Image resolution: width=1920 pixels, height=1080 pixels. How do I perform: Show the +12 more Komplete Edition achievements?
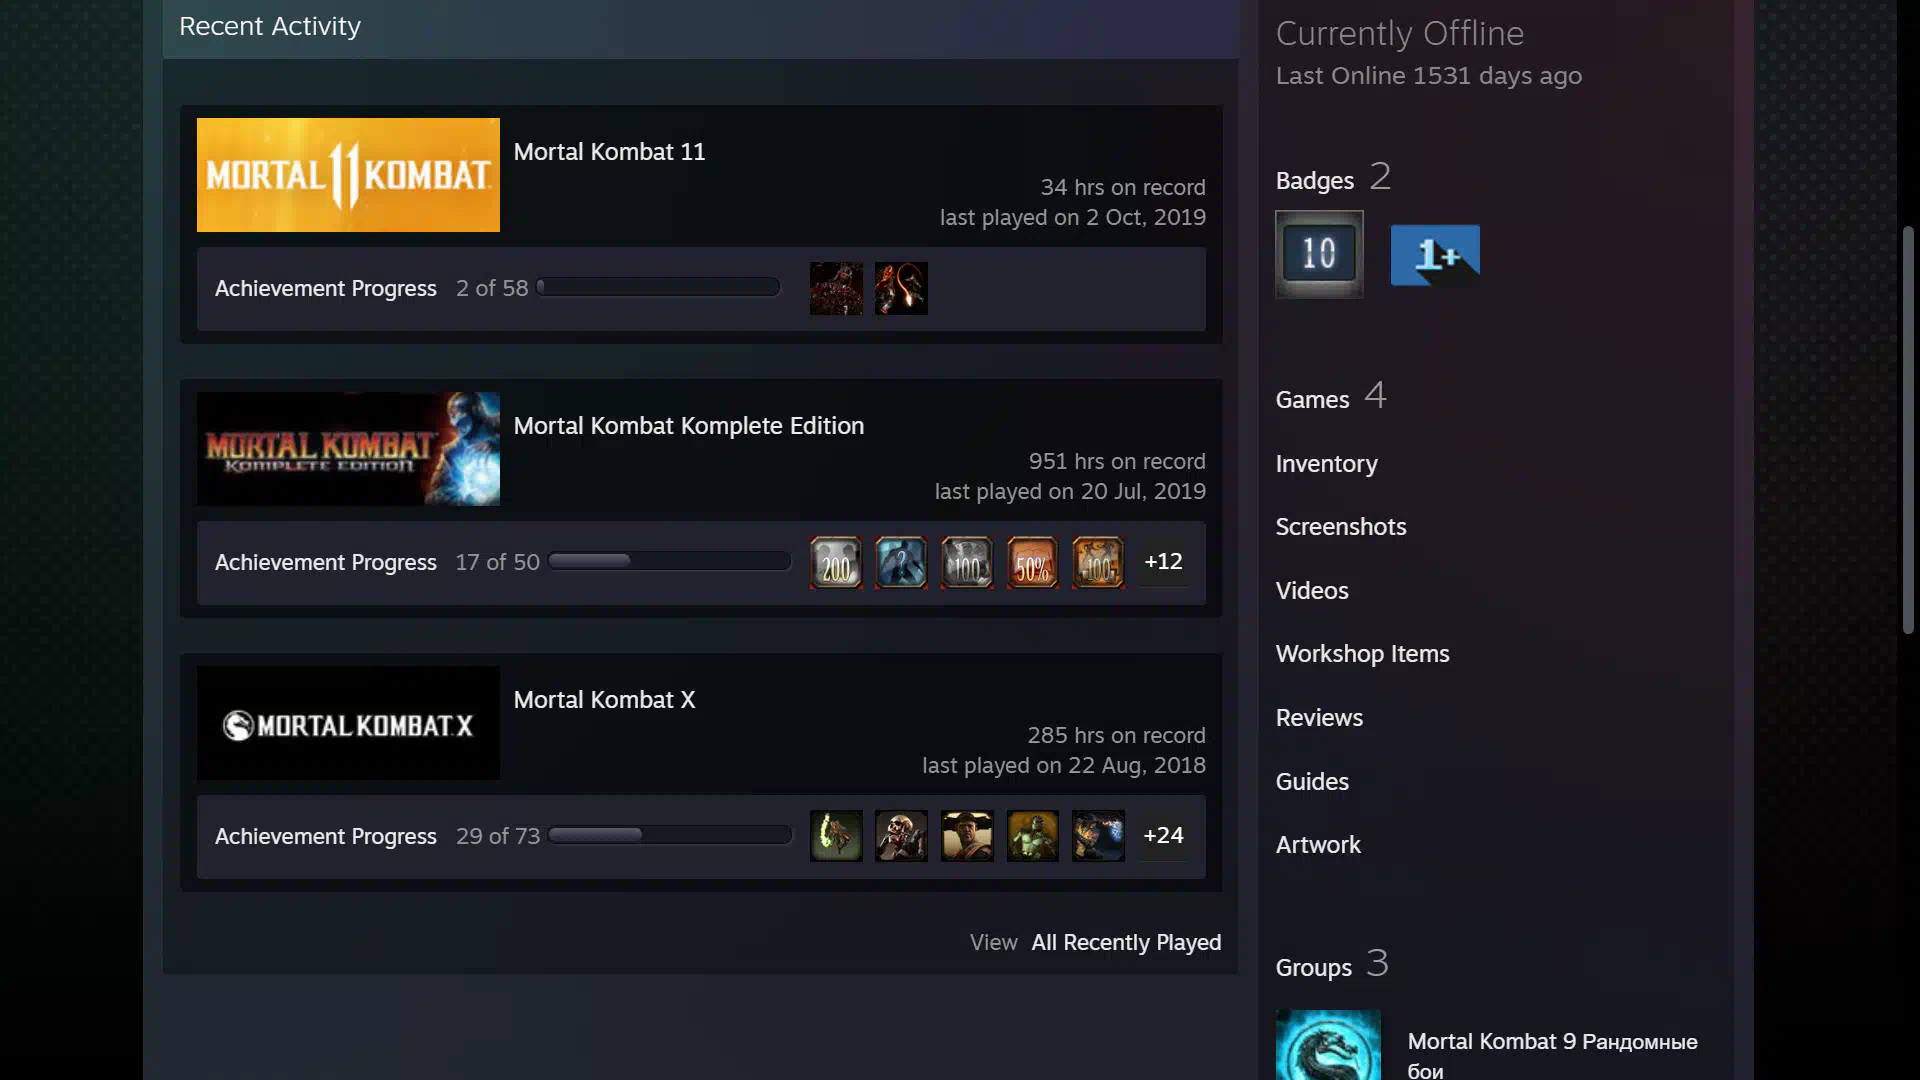click(1163, 562)
